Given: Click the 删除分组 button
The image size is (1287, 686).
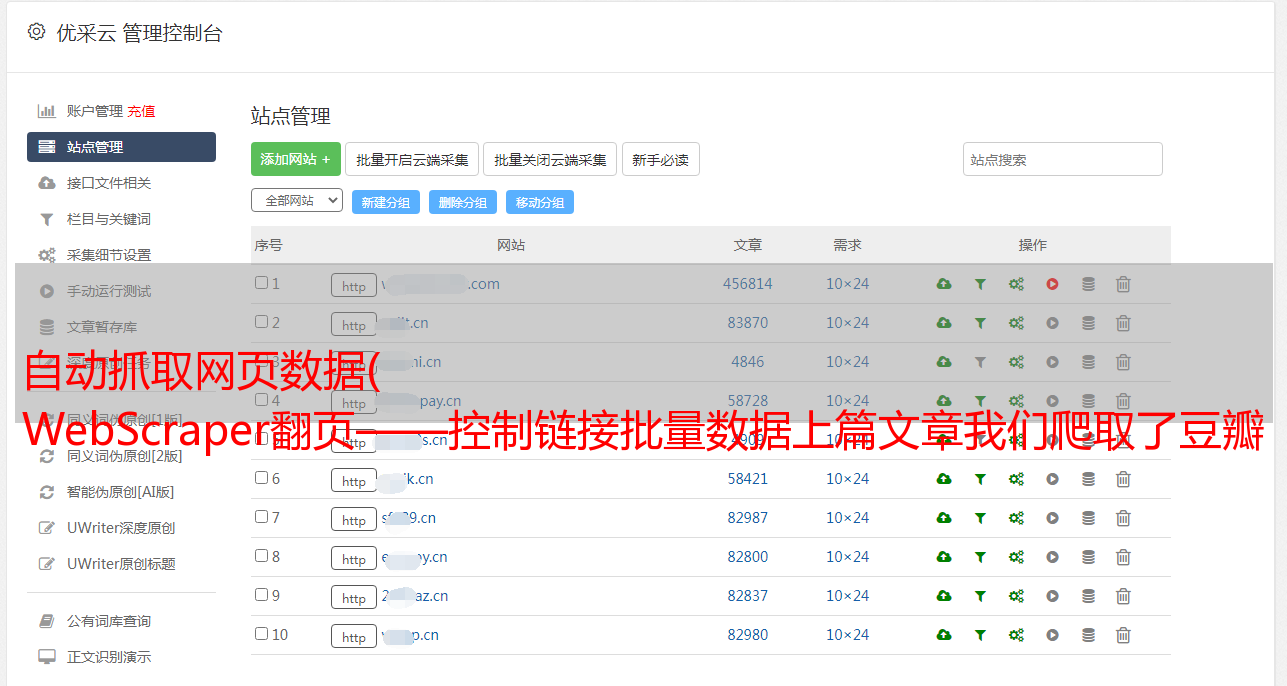Looking at the screenshot, I should pyautogui.click(x=463, y=202).
